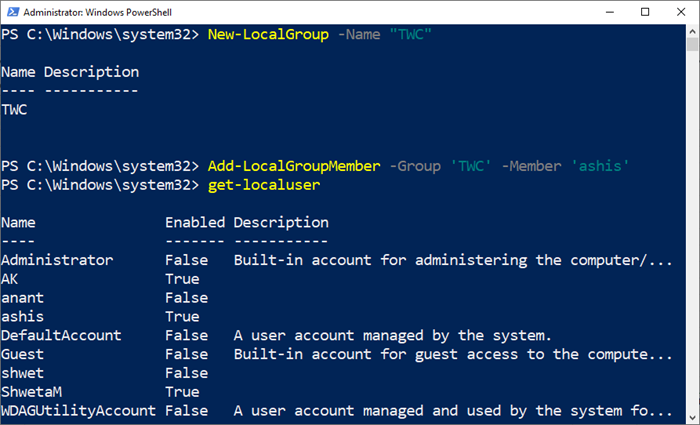Image resolution: width=700 pixels, height=425 pixels.
Task: Click the title bar text 'Administrator: Windows PowerShell'
Action: click(x=97, y=12)
